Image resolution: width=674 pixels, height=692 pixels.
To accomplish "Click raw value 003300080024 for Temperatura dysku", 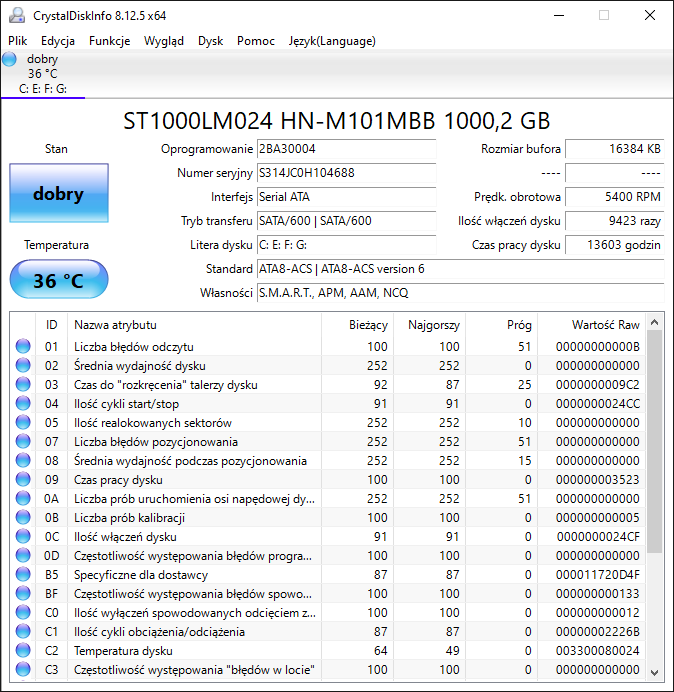I will 598,650.
